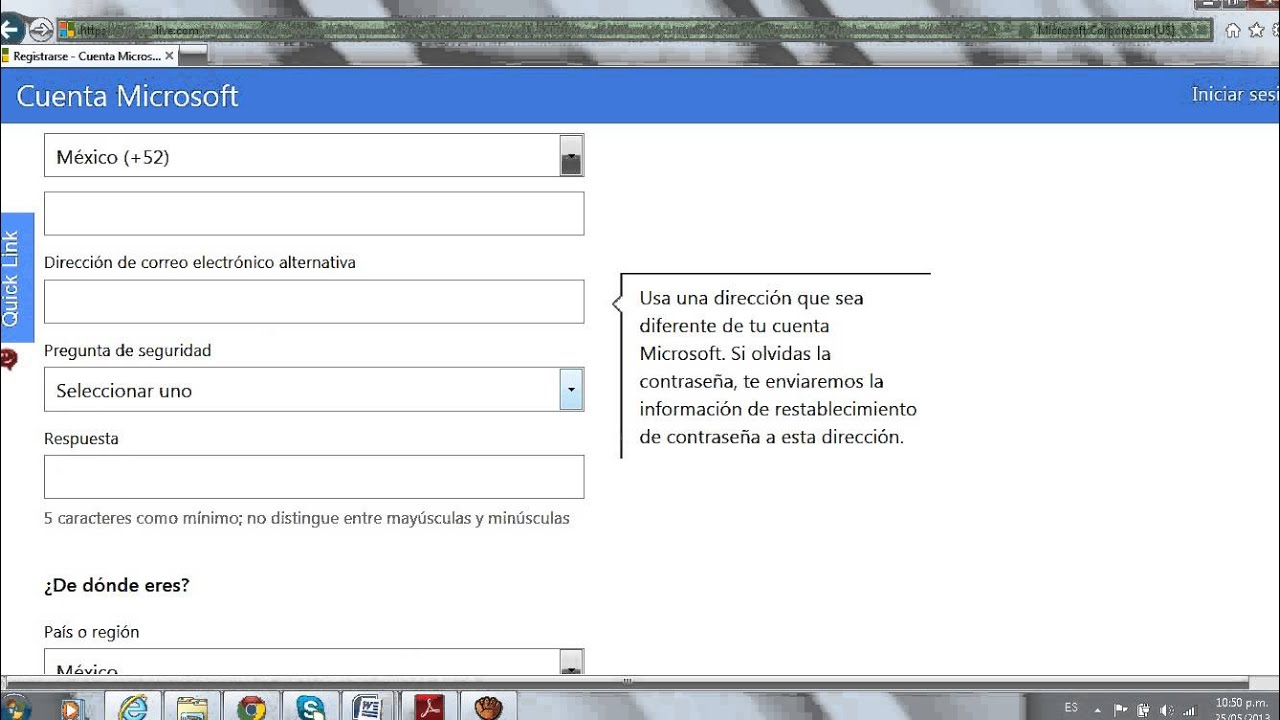Open the browser Home icon
Screen dimensions: 1280x720
click(x=1233, y=30)
